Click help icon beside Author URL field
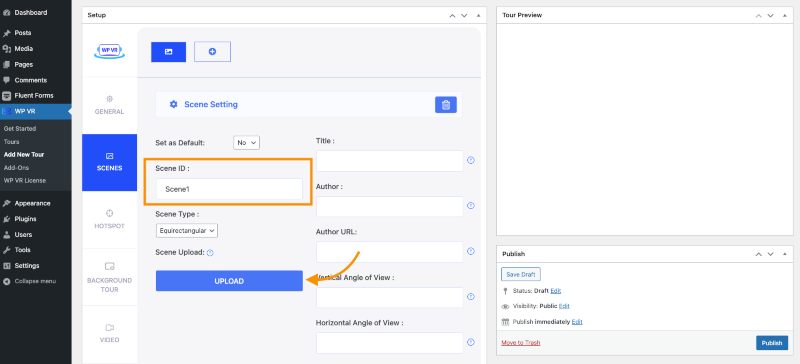The height and width of the screenshot is (364, 800). click(x=471, y=251)
